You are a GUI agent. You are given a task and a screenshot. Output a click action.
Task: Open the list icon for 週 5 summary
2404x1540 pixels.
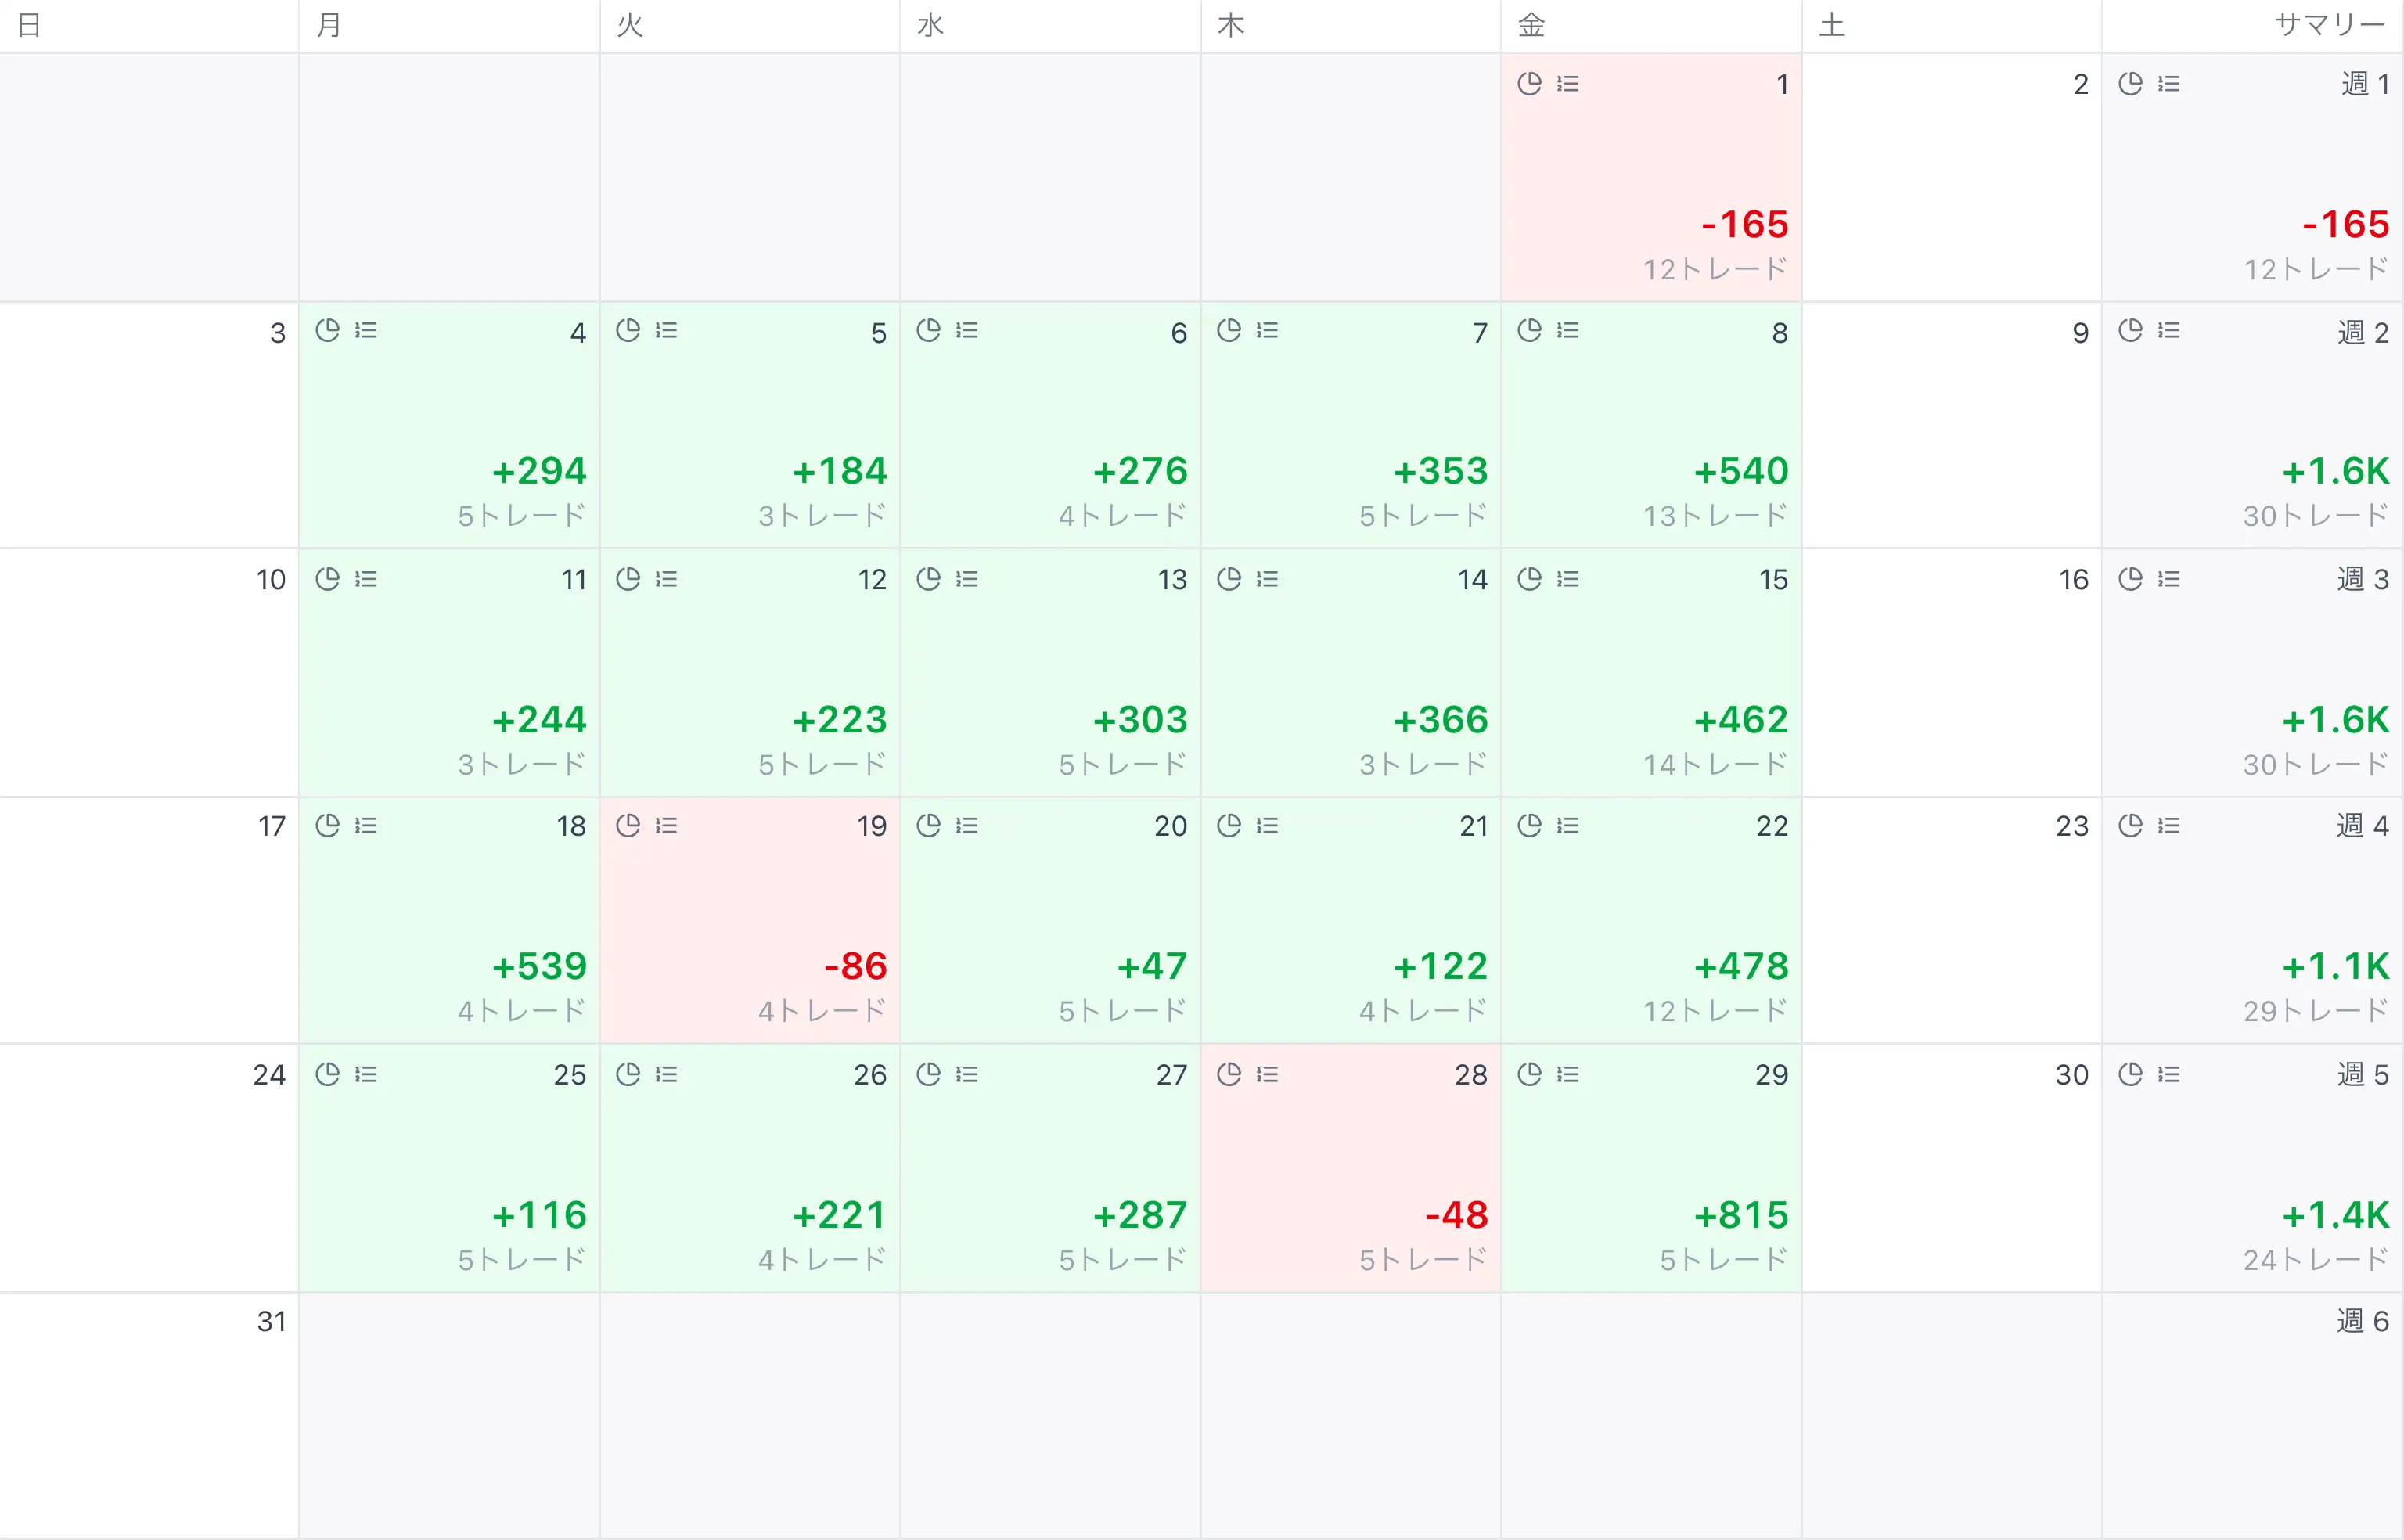2168,1074
